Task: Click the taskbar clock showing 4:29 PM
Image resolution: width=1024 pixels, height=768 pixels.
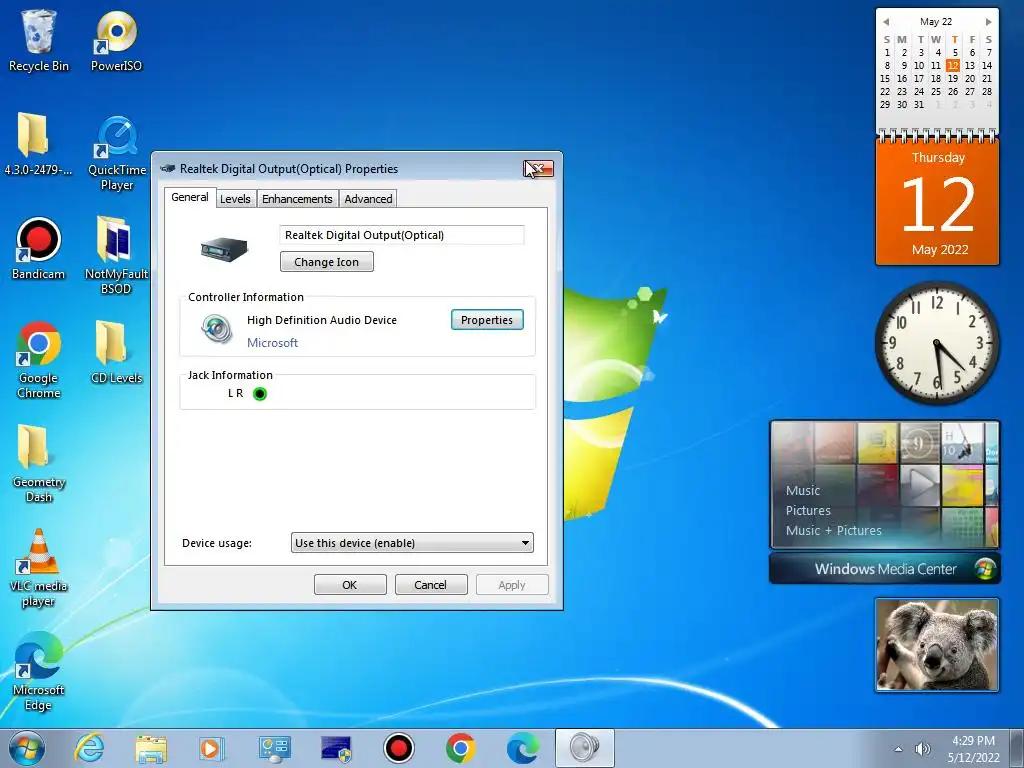Action: click(x=973, y=749)
